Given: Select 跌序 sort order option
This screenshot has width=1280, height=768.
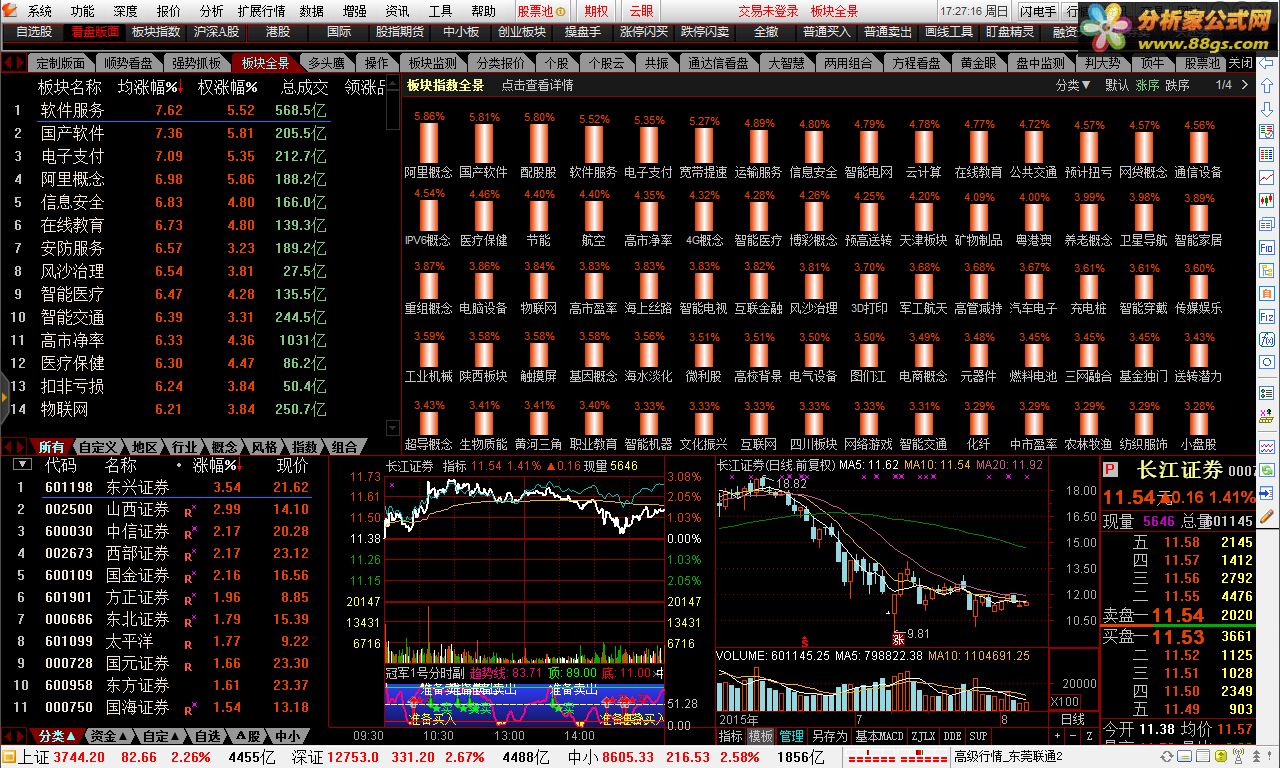Looking at the screenshot, I should [x=1177, y=85].
